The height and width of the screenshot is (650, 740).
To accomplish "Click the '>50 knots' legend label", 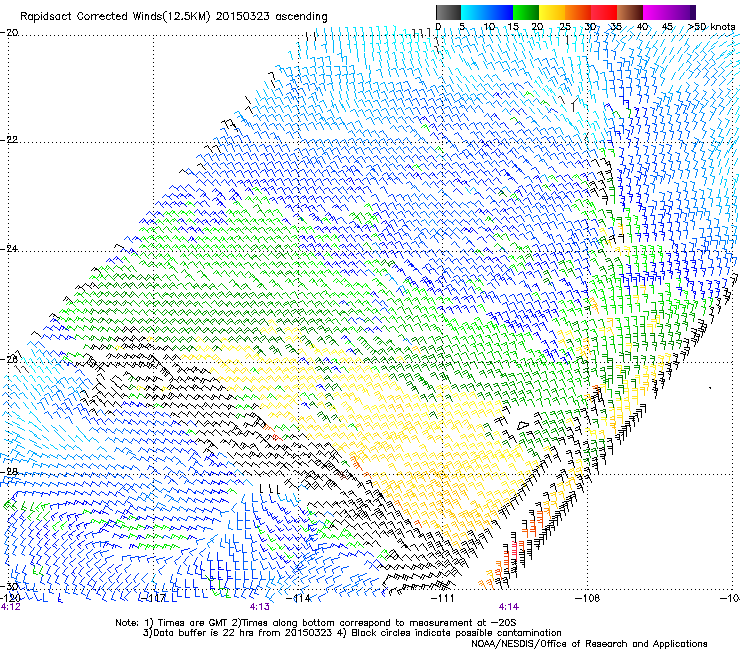I will pyautogui.click(x=711, y=27).
